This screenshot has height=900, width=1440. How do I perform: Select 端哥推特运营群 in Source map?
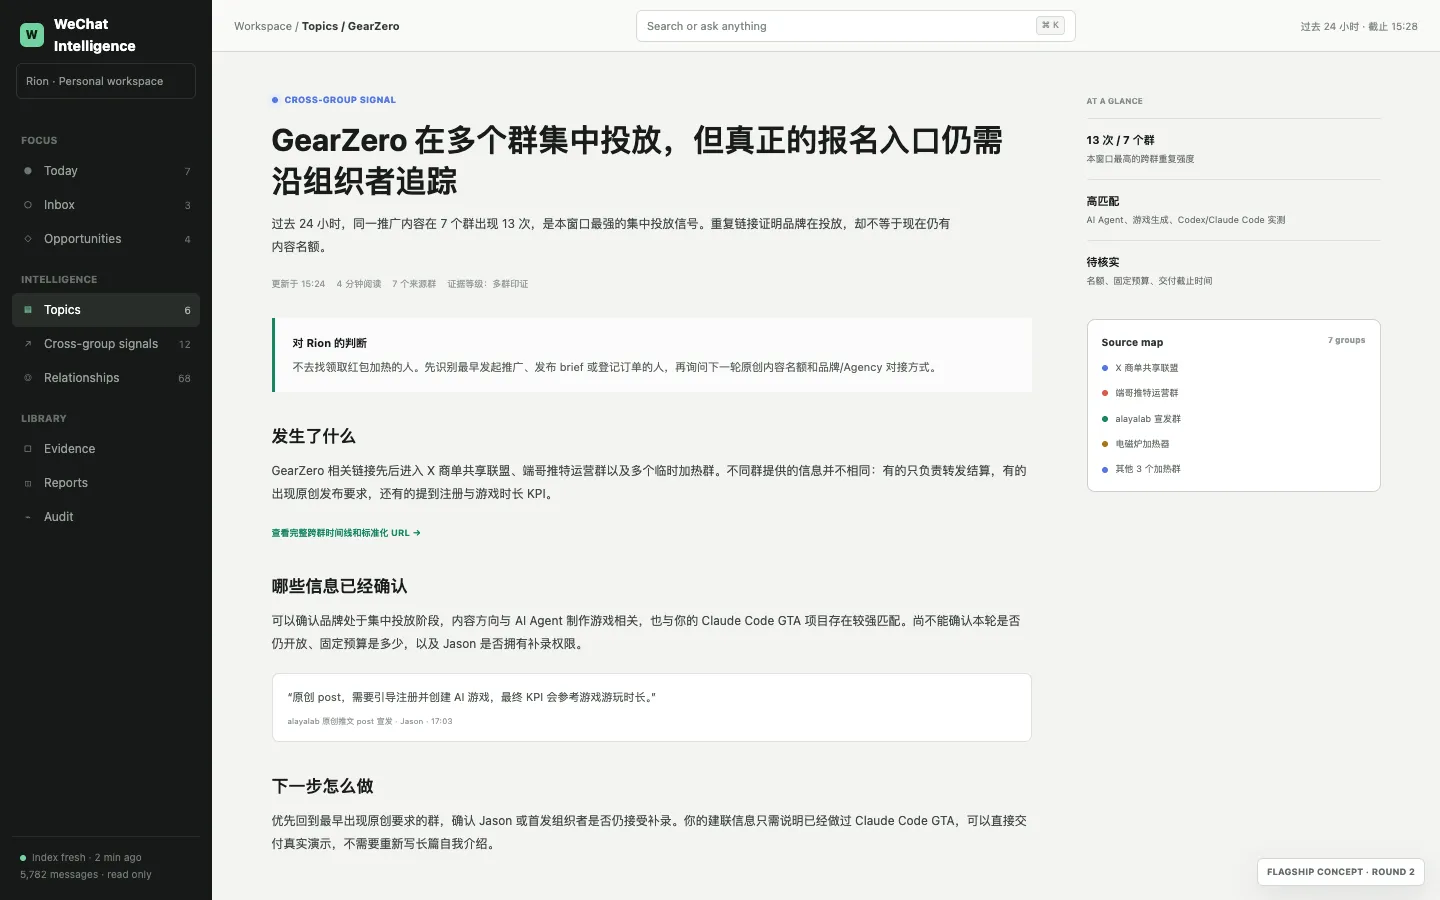pyautogui.click(x=1146, y=393)
